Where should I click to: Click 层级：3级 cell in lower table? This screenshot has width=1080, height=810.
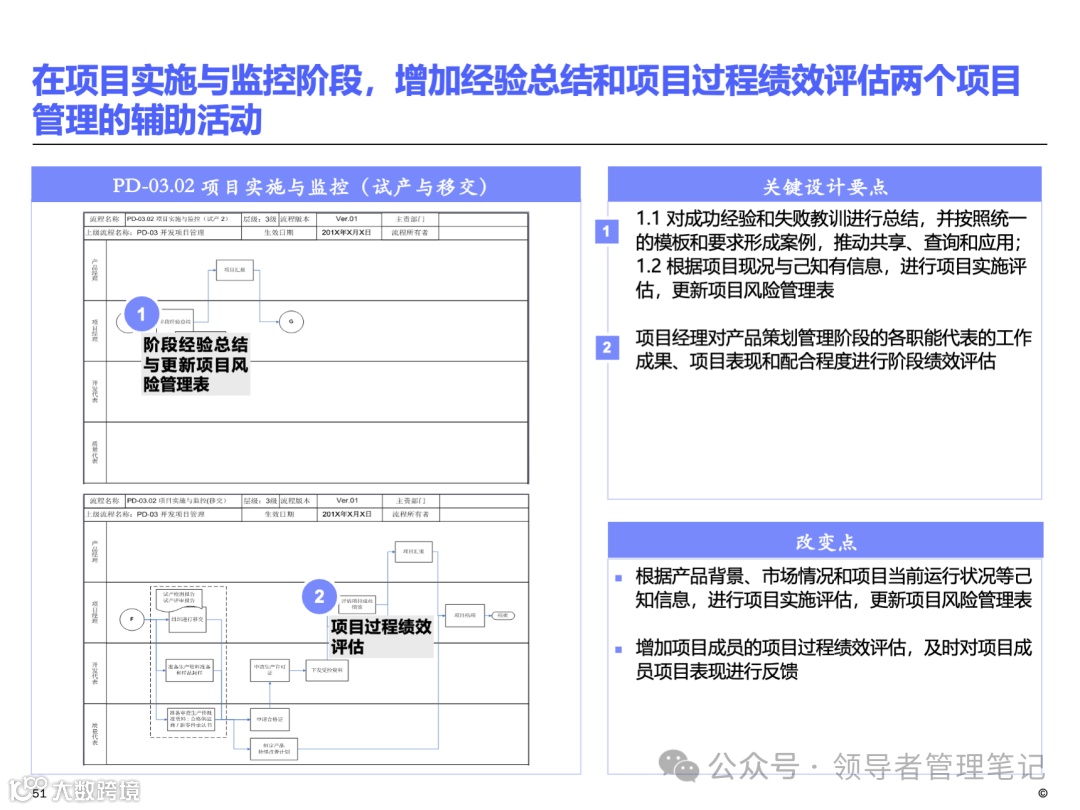tap(260, 501)
